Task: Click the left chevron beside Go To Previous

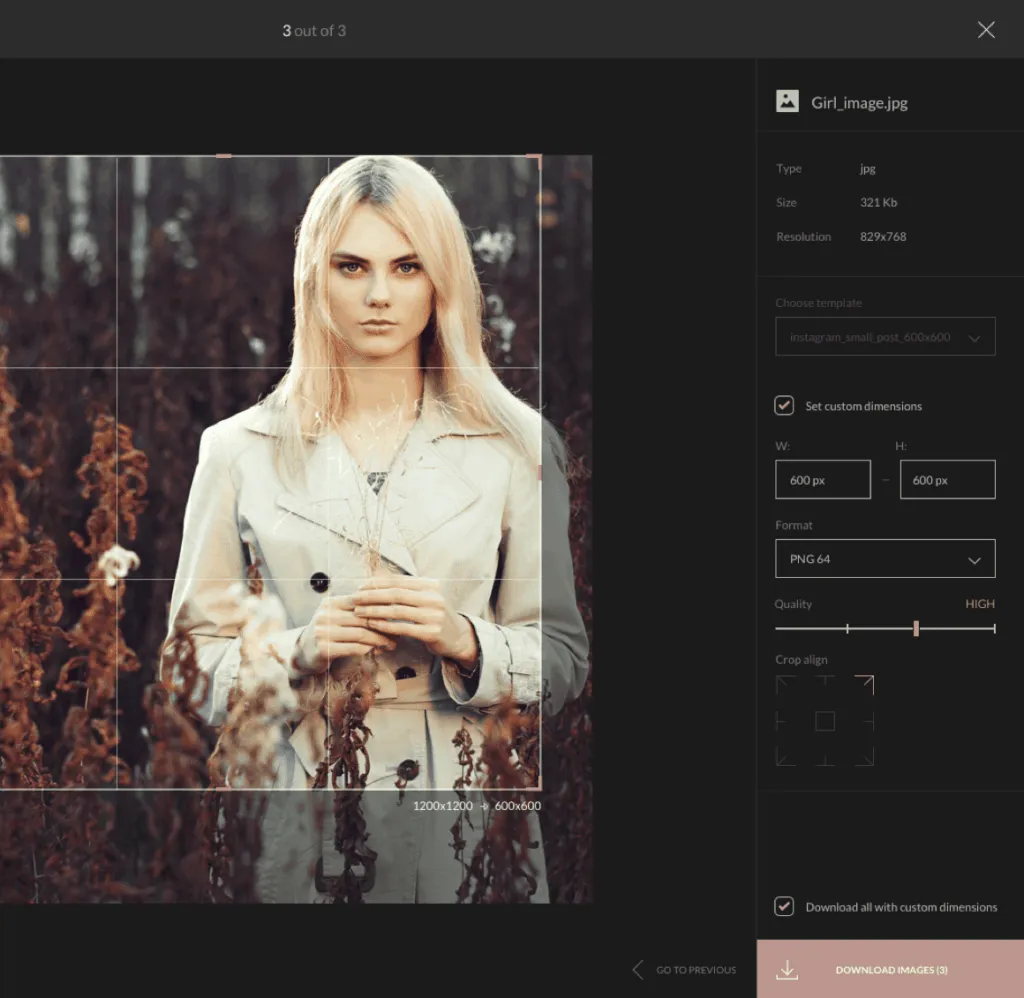Action: coord(638,969)
